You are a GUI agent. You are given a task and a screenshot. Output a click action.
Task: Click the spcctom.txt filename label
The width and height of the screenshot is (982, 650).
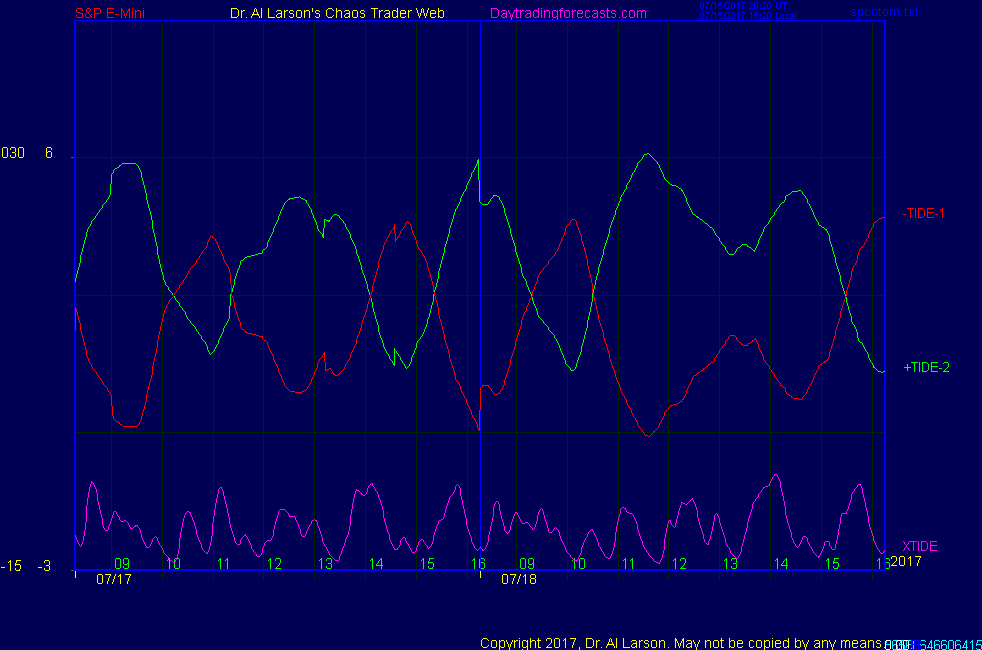[x=884, y=12]
